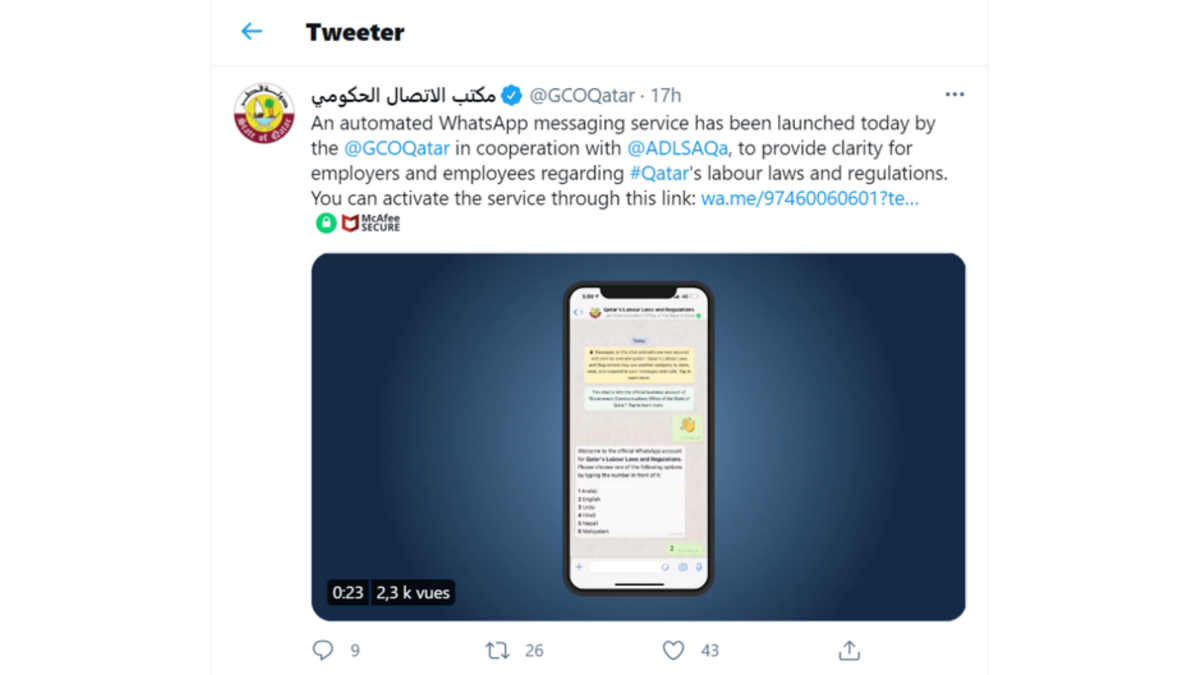The image size is (1200, 675).
Task: Click the @GCOQatar handle in header
Action: point(581,96)
